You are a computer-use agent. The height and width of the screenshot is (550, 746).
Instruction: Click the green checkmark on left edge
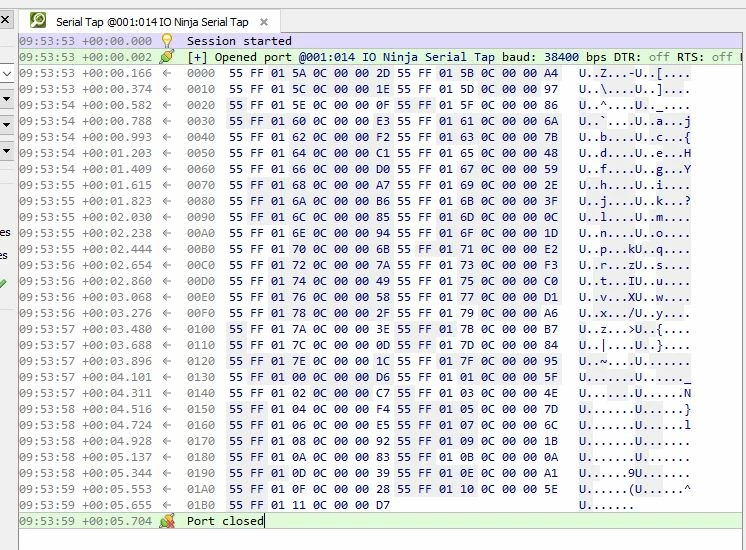(3, 284)
